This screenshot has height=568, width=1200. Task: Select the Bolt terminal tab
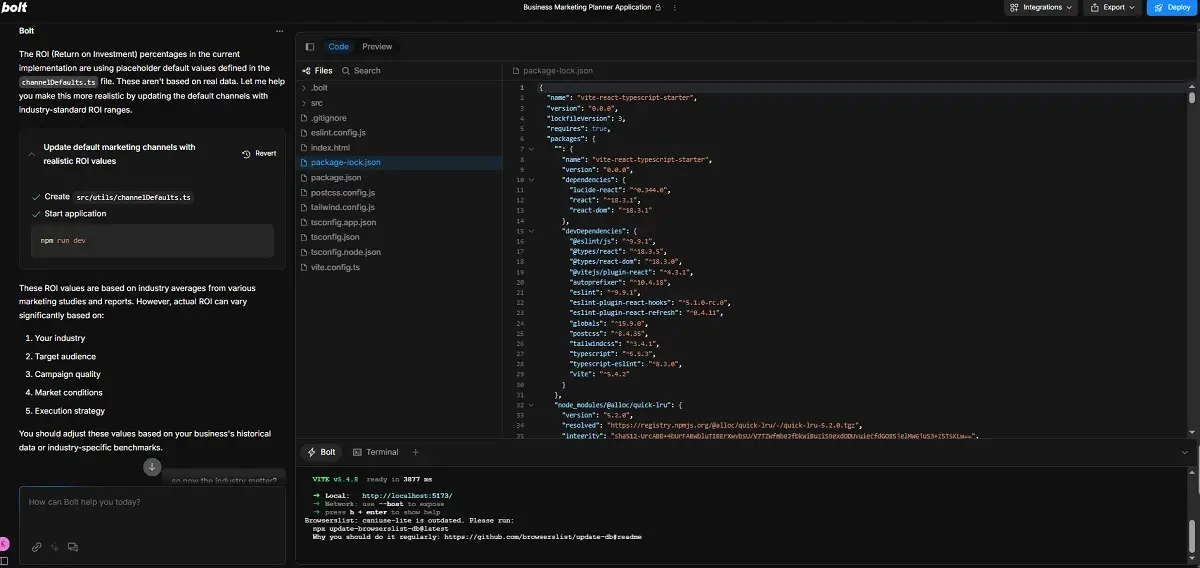point(321,452)
